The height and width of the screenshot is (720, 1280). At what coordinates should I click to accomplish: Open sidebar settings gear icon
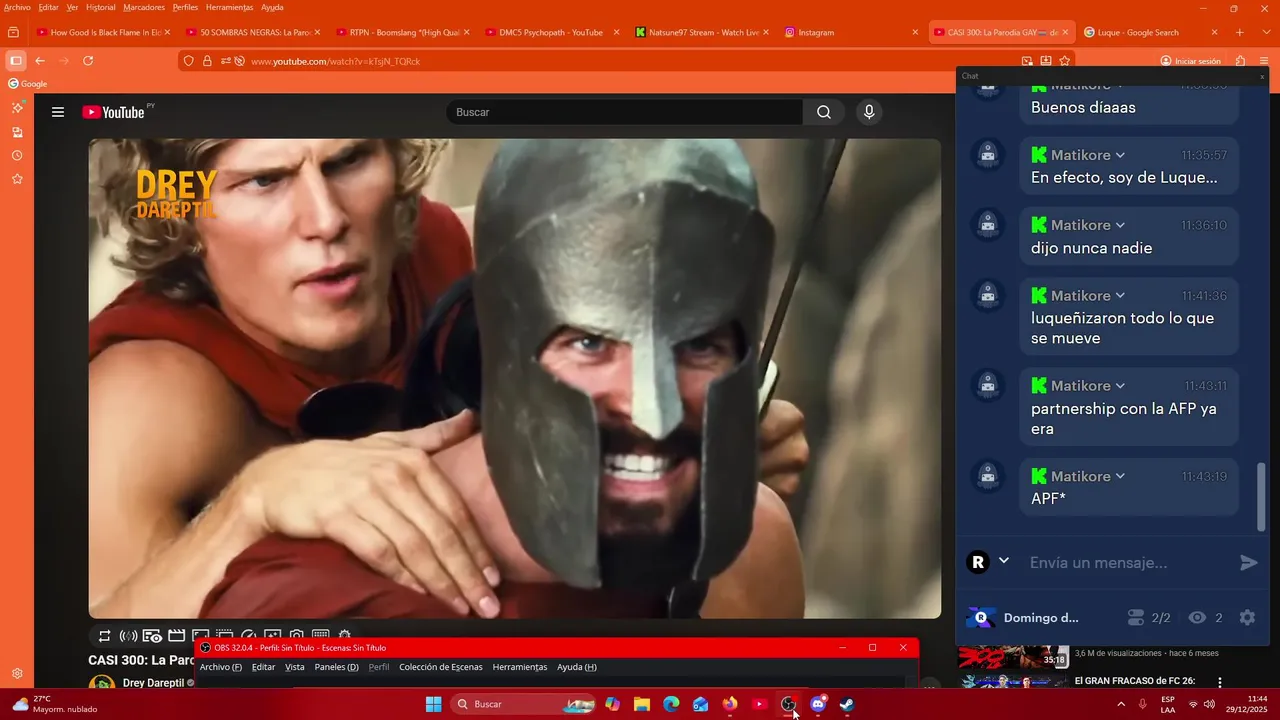coord(17,674)
